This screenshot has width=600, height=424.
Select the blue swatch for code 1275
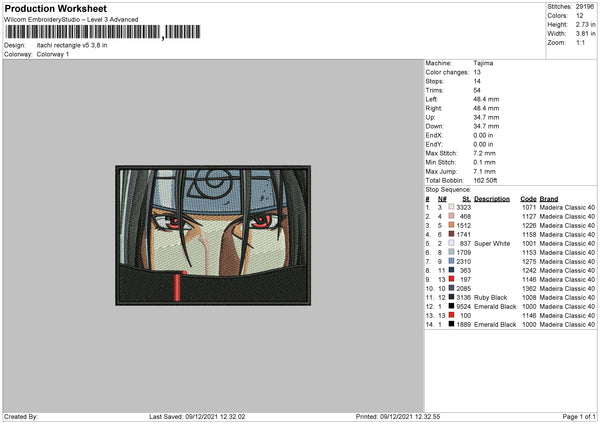click(452, 261)
